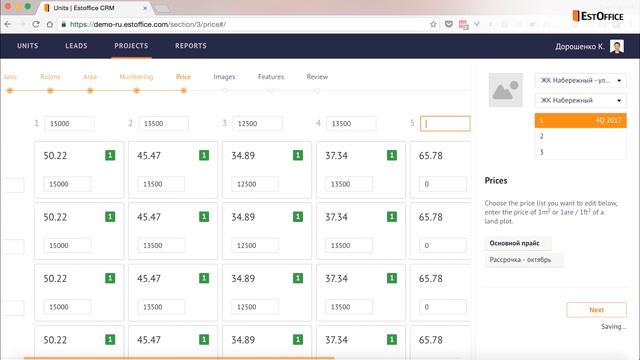Click price field 0 in top-row 65.78 card

443,184
